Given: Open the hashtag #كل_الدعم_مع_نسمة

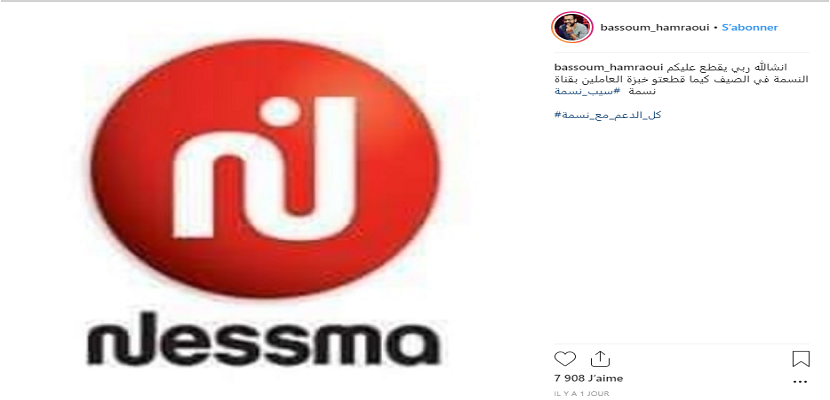Looking at the screenshot, I should point(608,115).
